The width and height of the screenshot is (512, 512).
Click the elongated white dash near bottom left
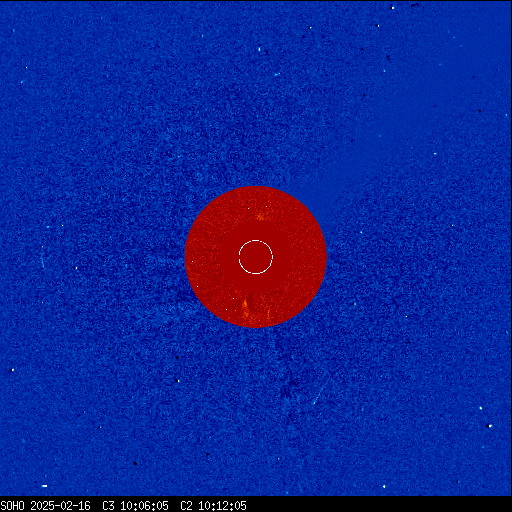[44, 486]
